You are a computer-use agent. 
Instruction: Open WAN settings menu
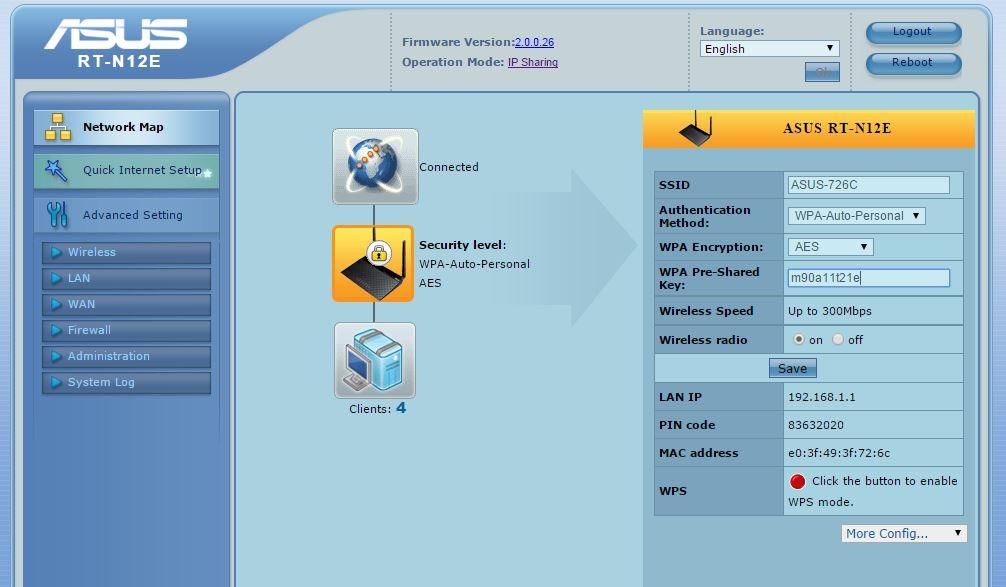point(126,304)
